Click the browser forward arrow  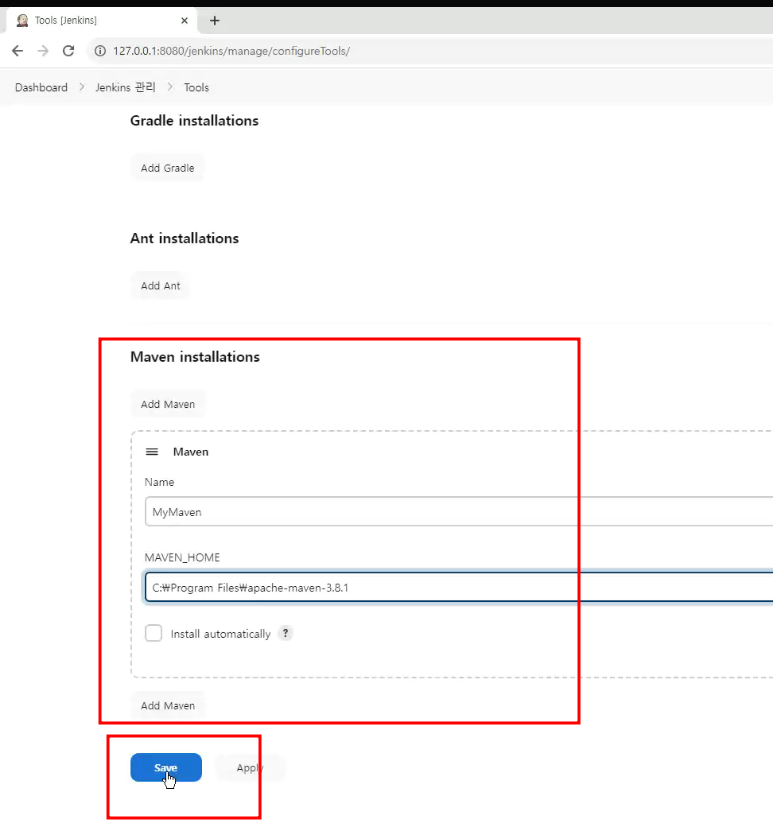click(43, 51)
